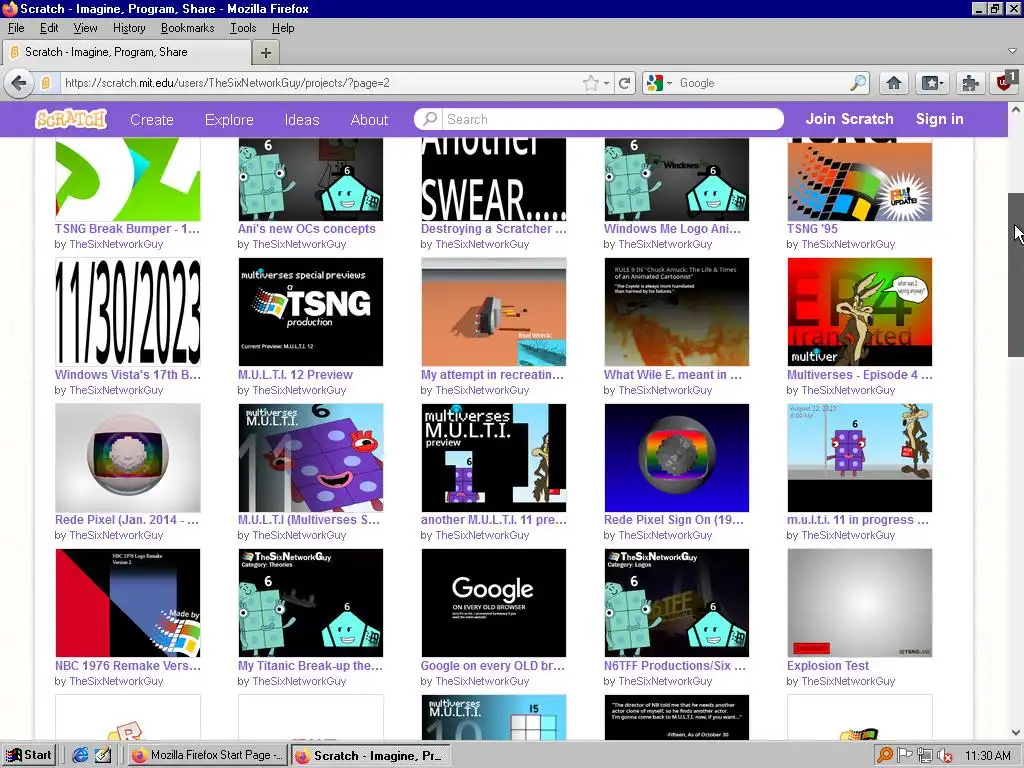Screen dimensions: 1024x768
Task: Open a new tab with plus button
Action: 266,53
